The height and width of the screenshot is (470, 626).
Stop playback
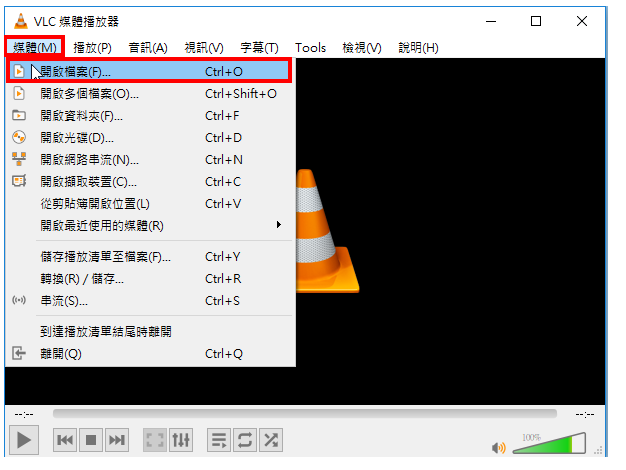[x=91, y=440]
